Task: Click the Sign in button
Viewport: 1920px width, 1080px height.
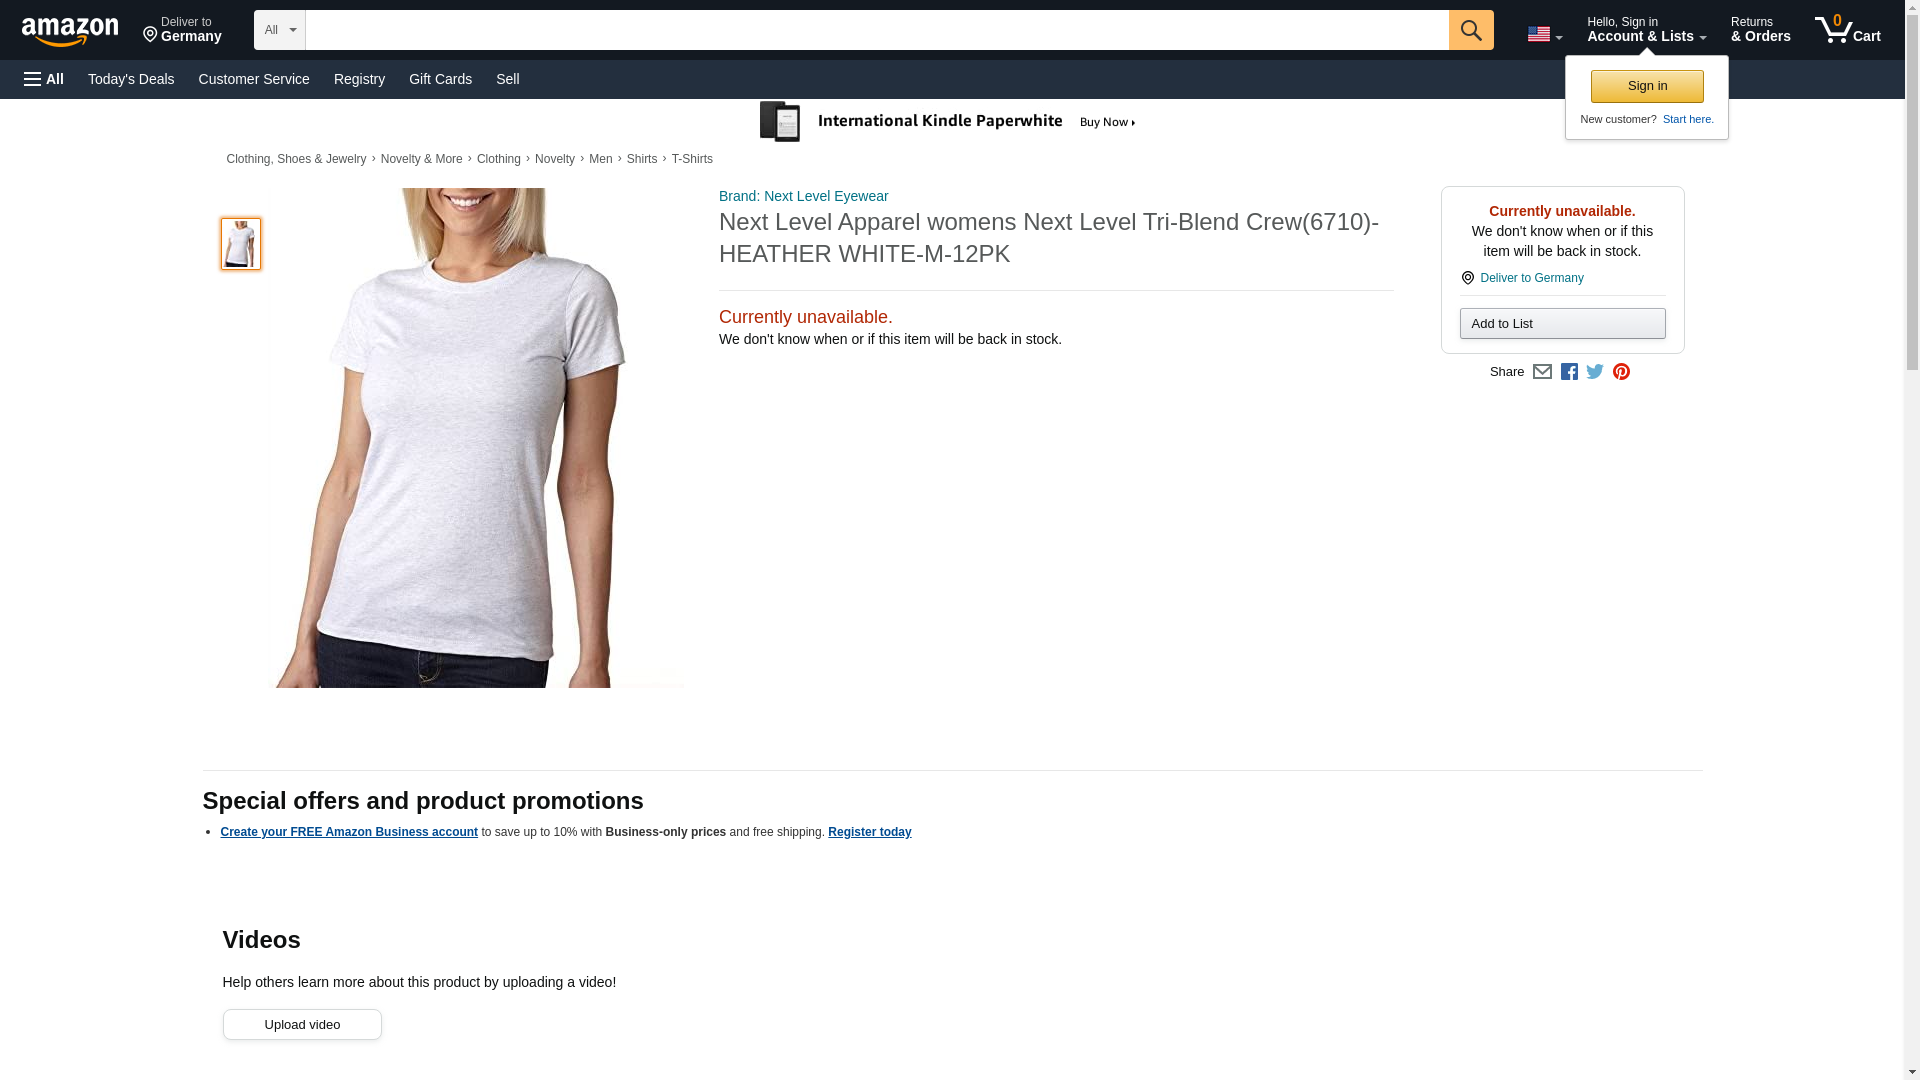Action: (1647, 86)
